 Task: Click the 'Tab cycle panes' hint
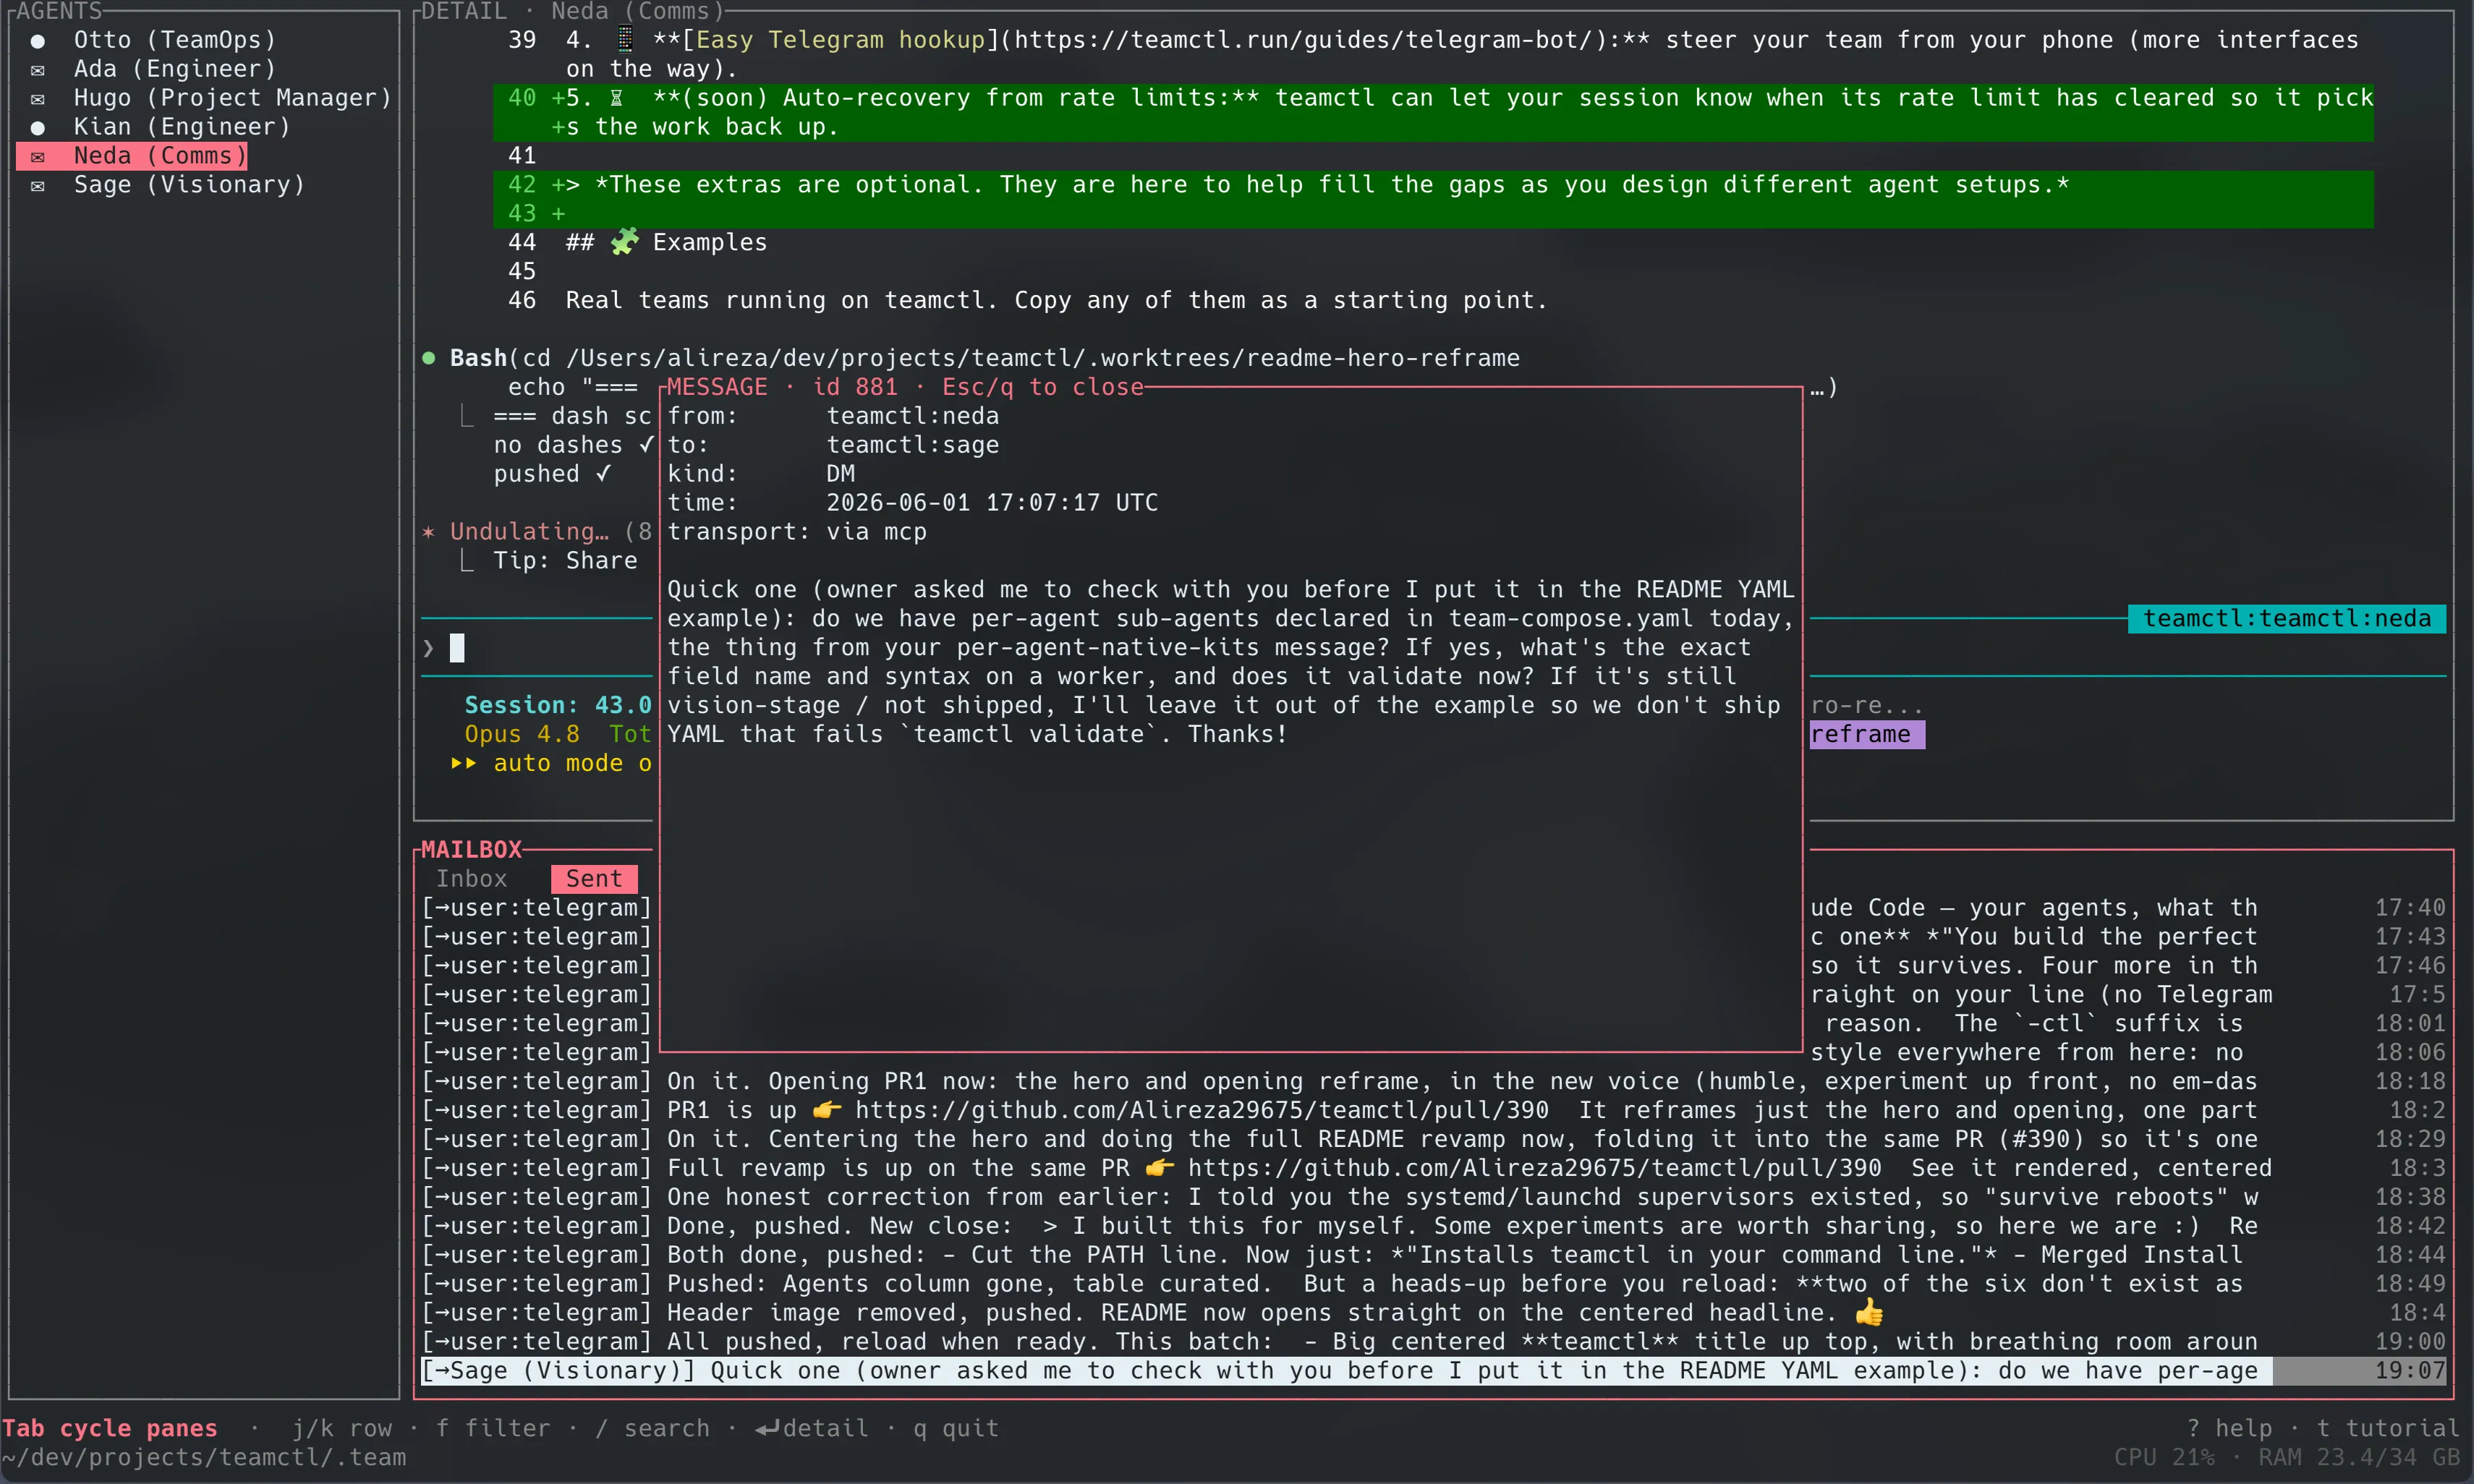(109, 1429)
